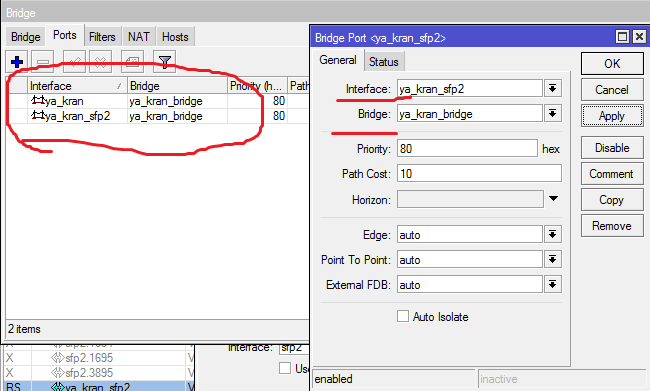Click the ya_kran_sfp2 port row icon

[38, 115]
